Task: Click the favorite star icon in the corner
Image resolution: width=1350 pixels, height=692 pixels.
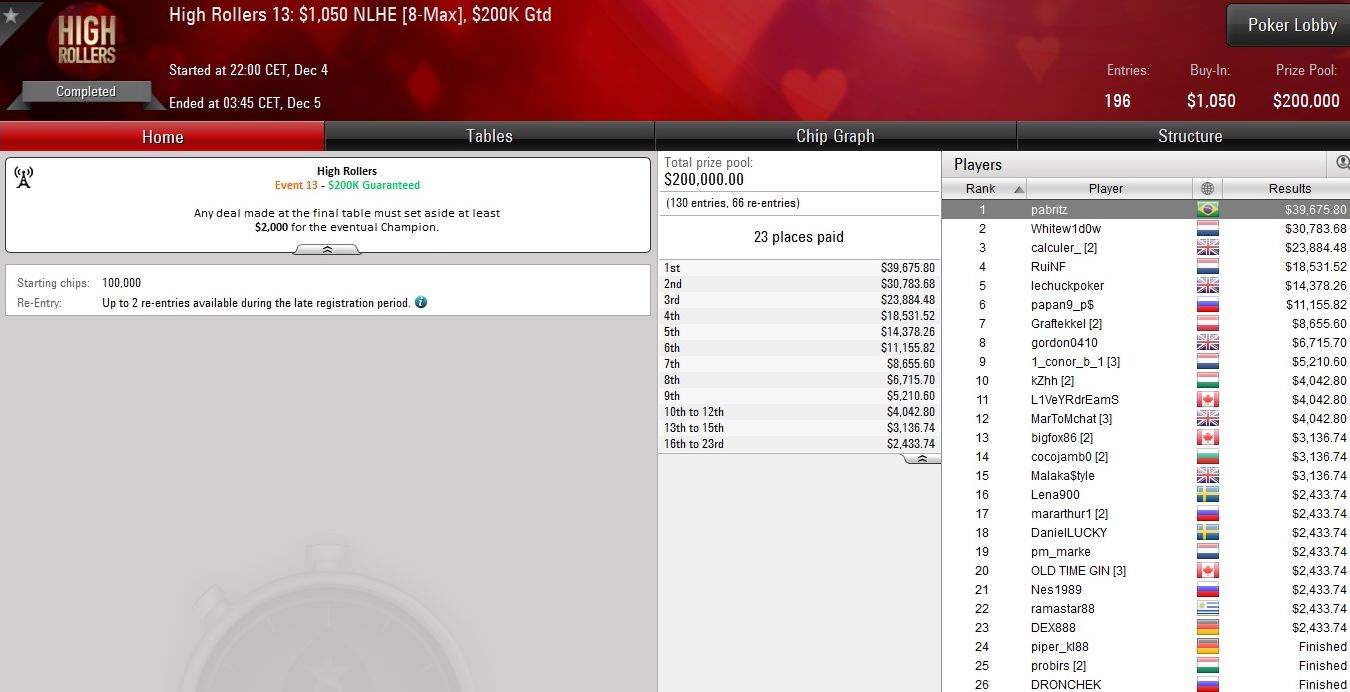Action: pos(11,14)
